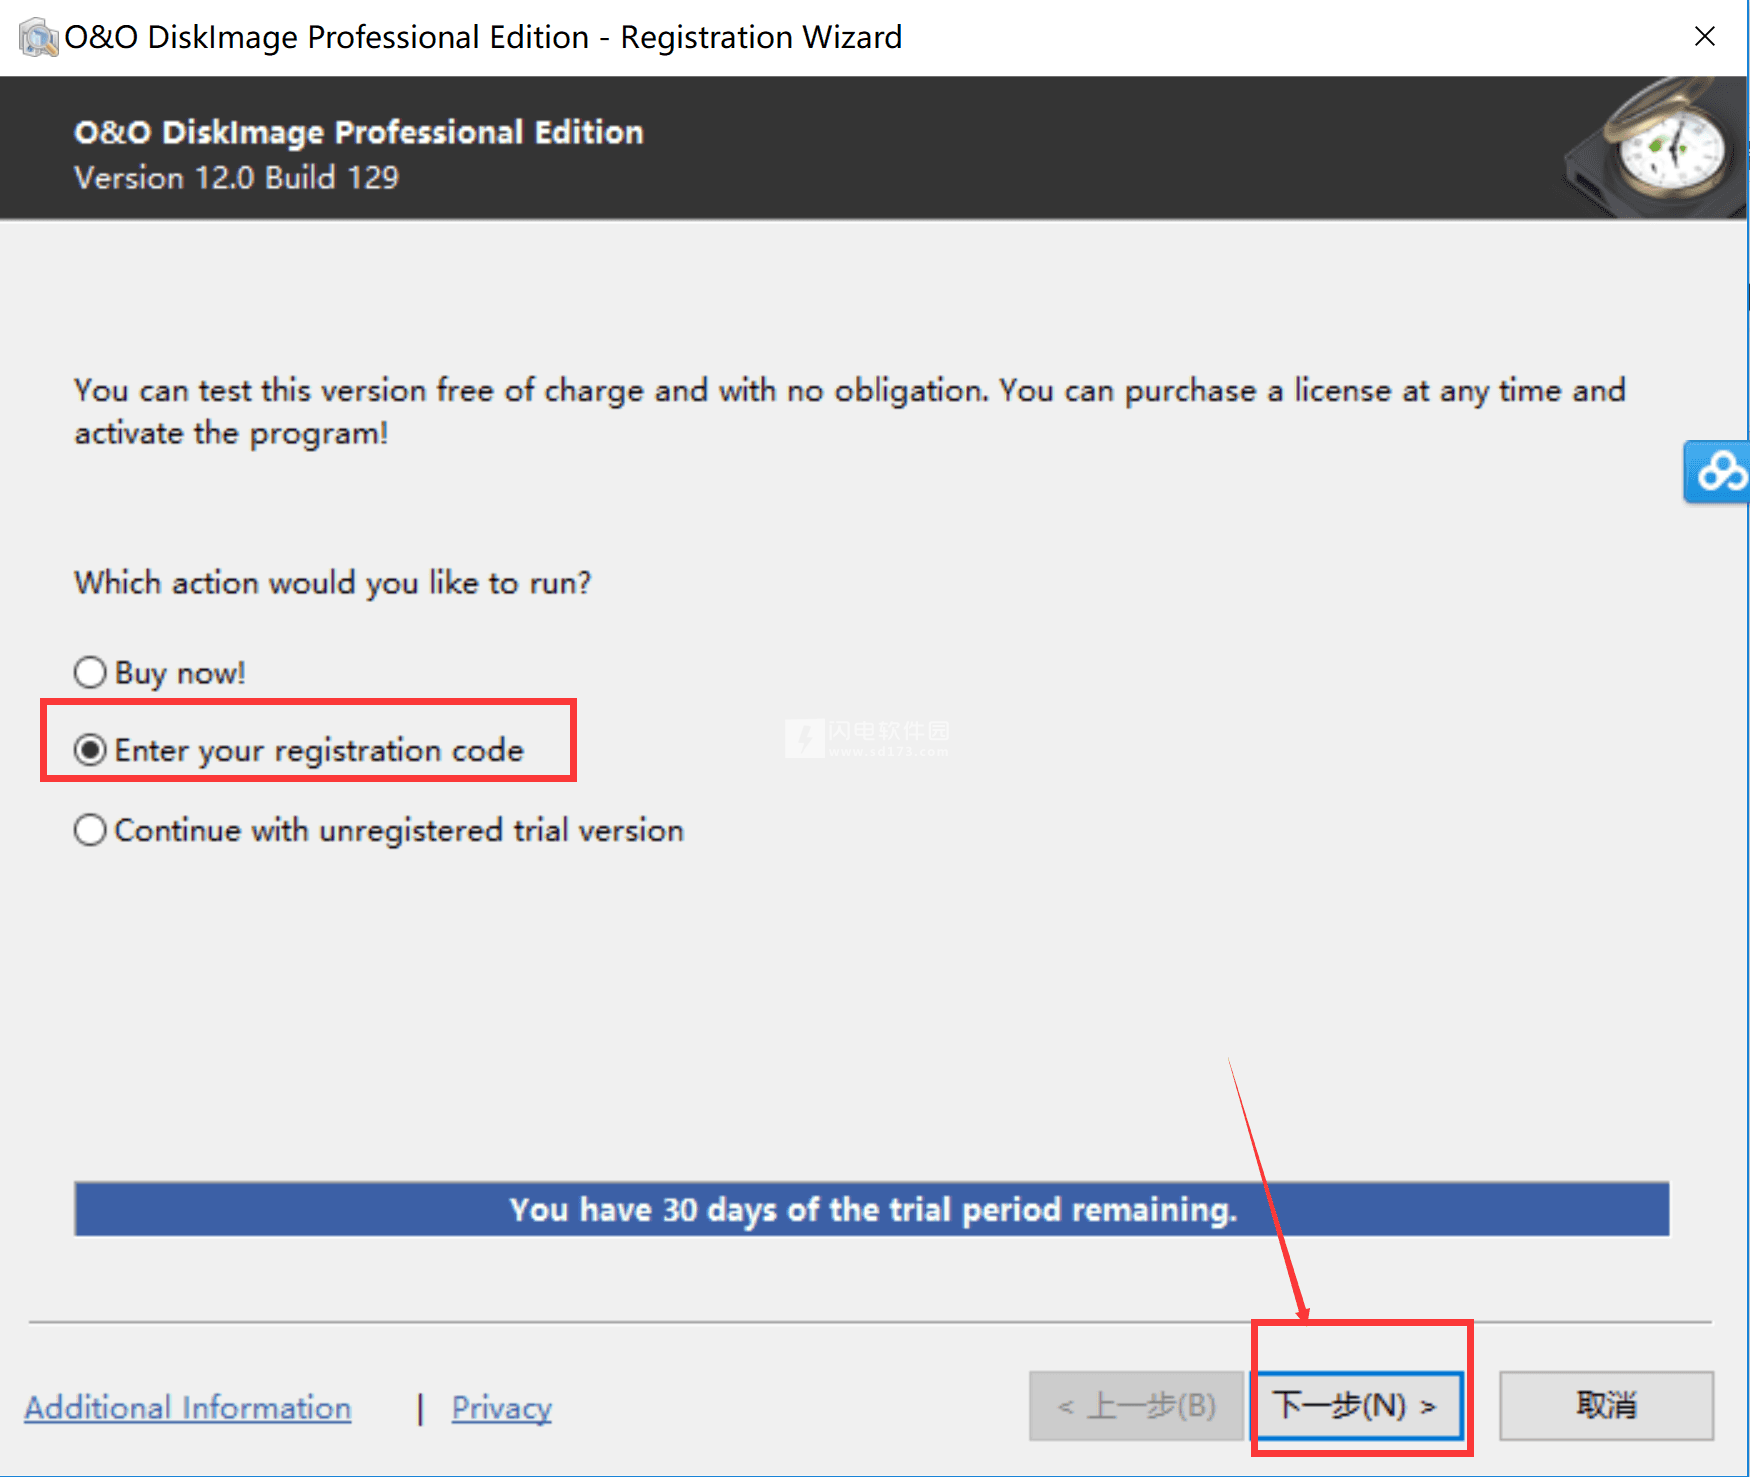Screen dimensions: 1750x1477
Task: Click the Version 12.0 Build 129 text
Action: point(237,178)
